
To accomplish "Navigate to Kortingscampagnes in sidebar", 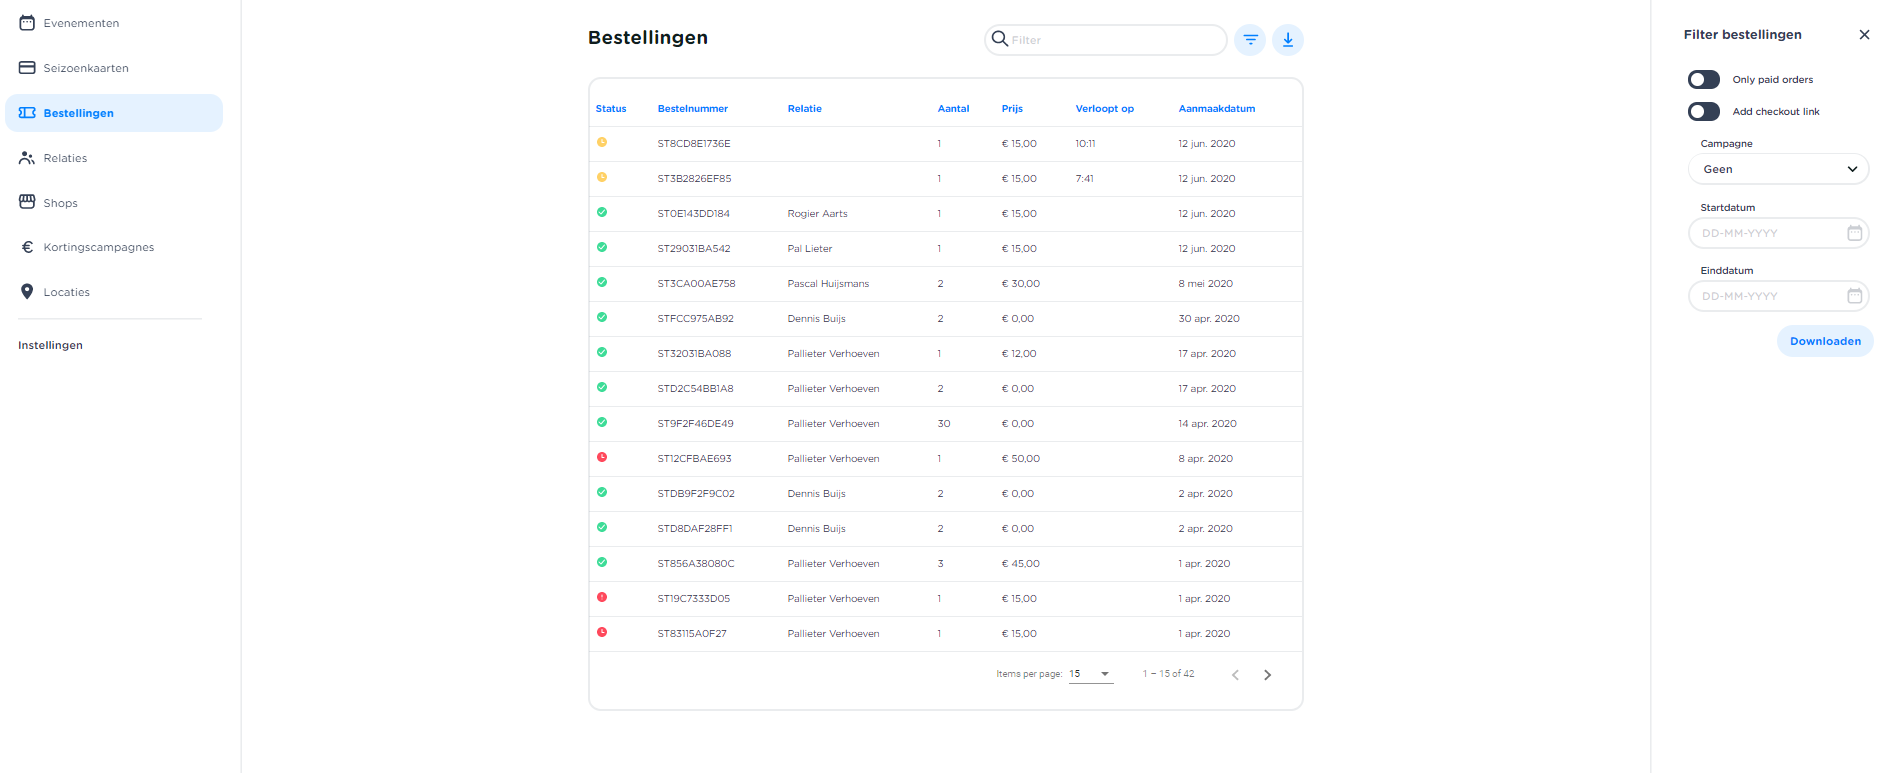I will pyautogui.click(x=98, y=247).
